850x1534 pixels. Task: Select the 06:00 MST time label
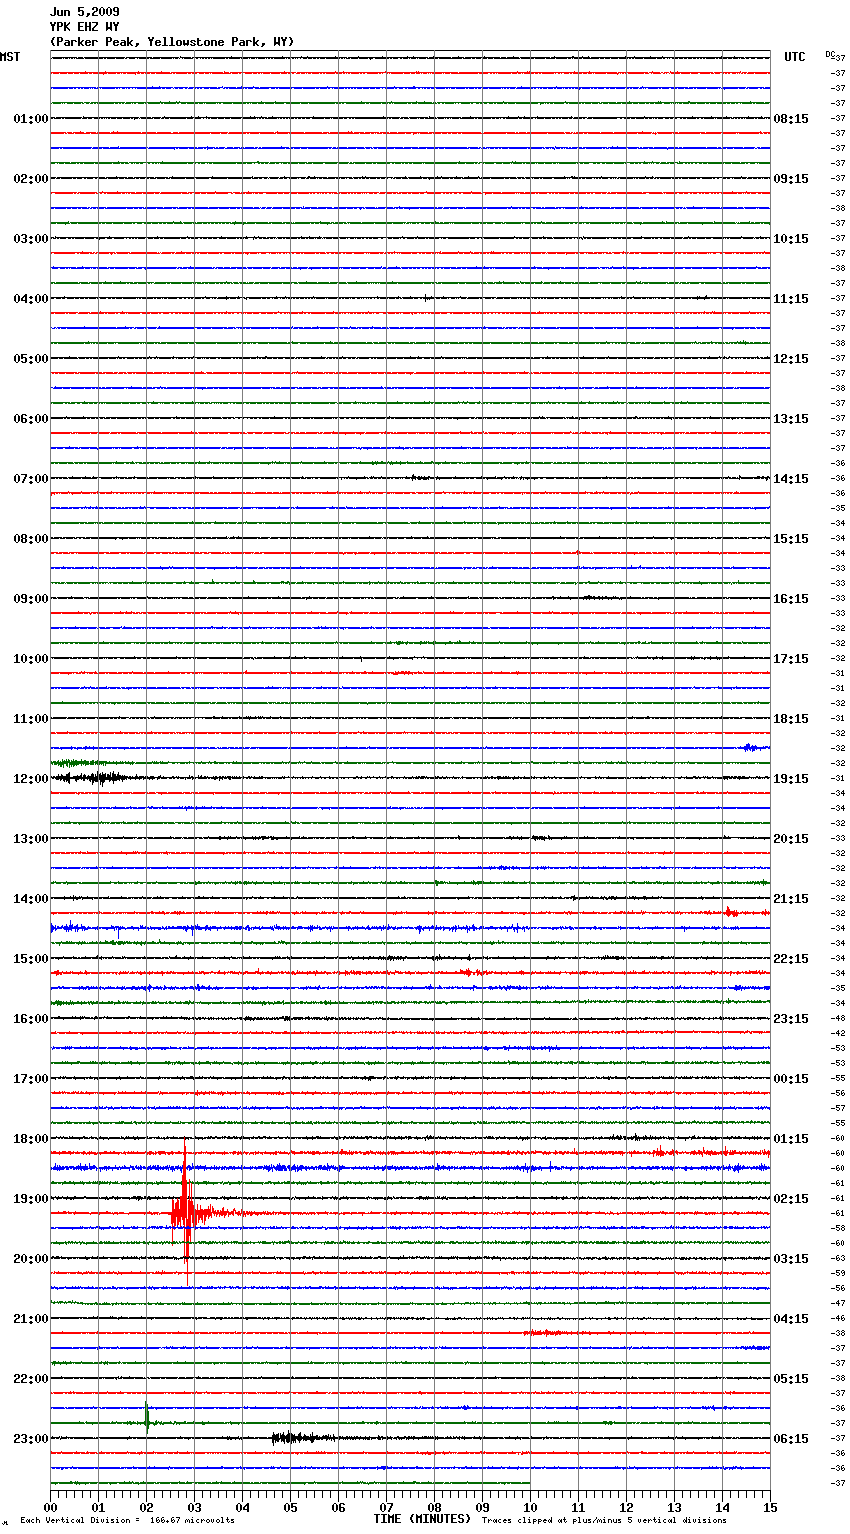pos(31,419)
